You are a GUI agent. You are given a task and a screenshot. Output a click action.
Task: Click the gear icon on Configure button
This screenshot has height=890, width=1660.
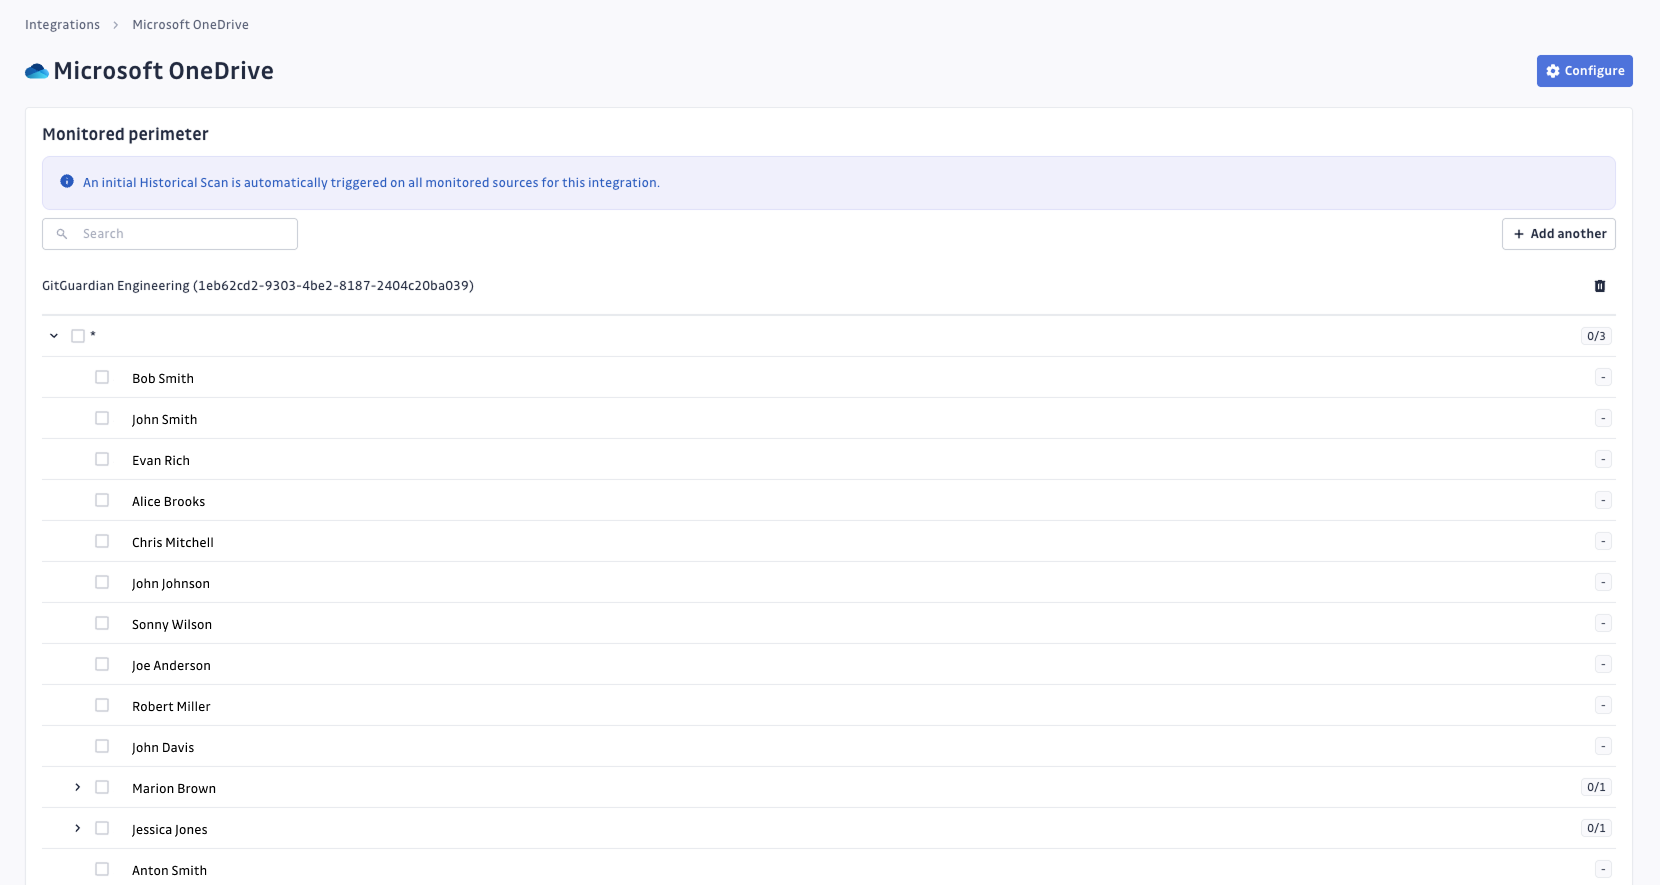[1552, 71]
